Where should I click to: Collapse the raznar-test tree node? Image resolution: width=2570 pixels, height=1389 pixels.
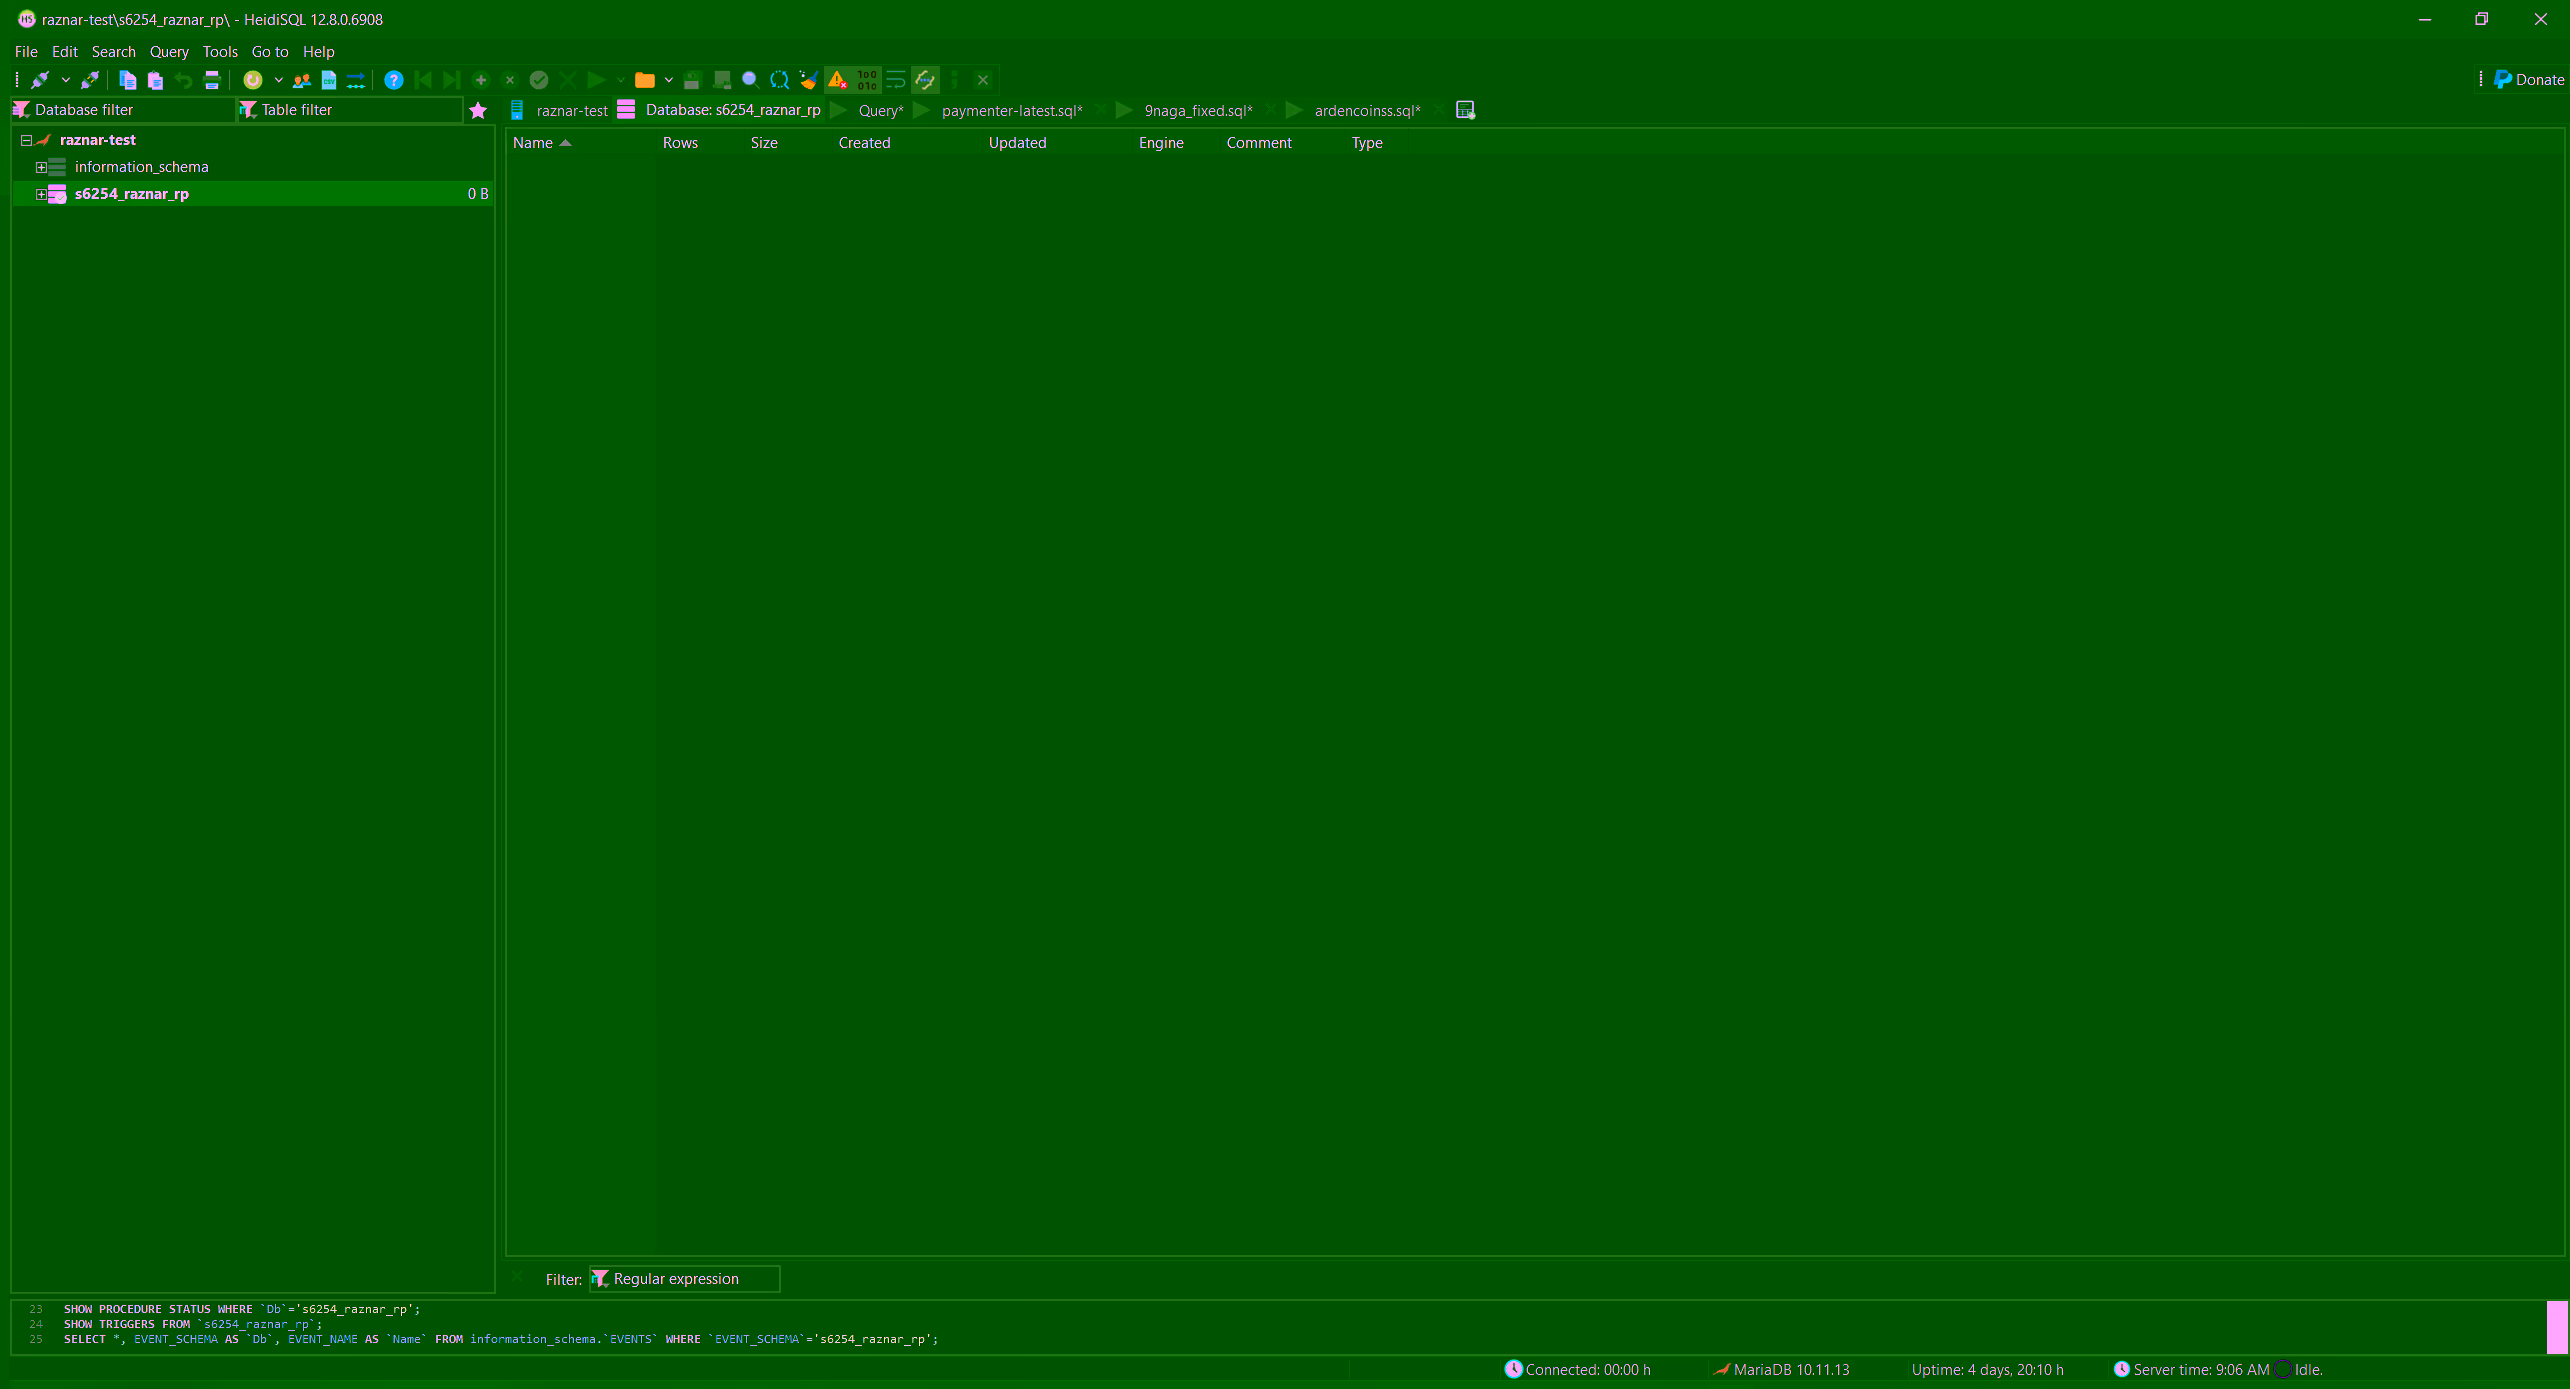point(26,140)
